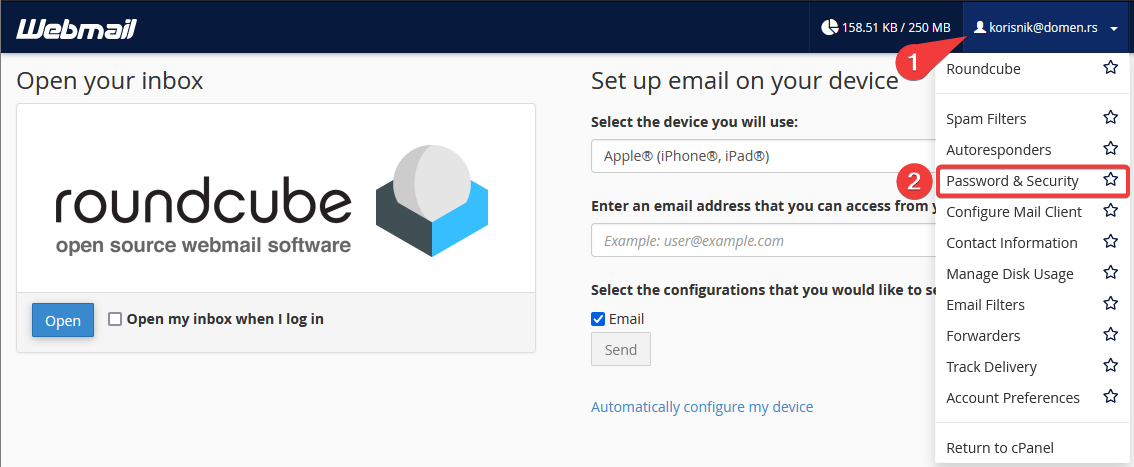Click the star beside Contact Information
1134x467 pixels.
[1110, 241]
